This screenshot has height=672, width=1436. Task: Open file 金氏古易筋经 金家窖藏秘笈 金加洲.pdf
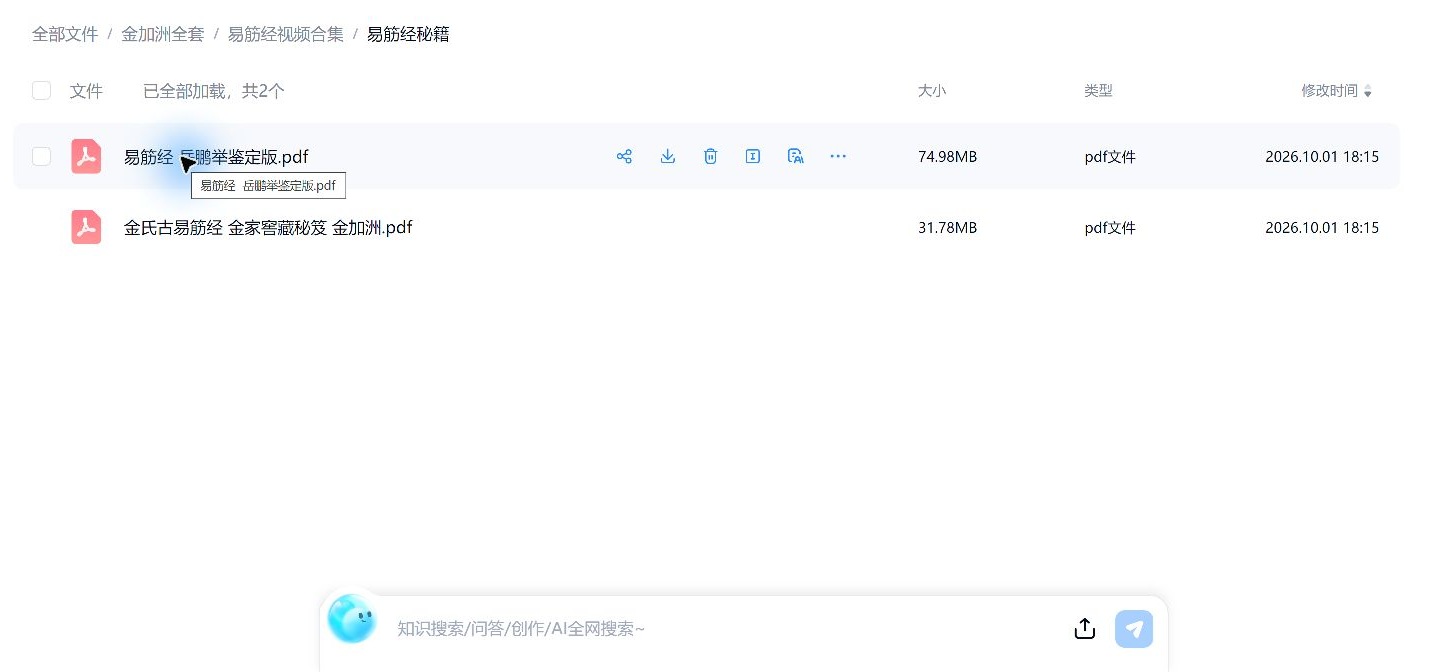pyautogui.click(x=268, y=228)
